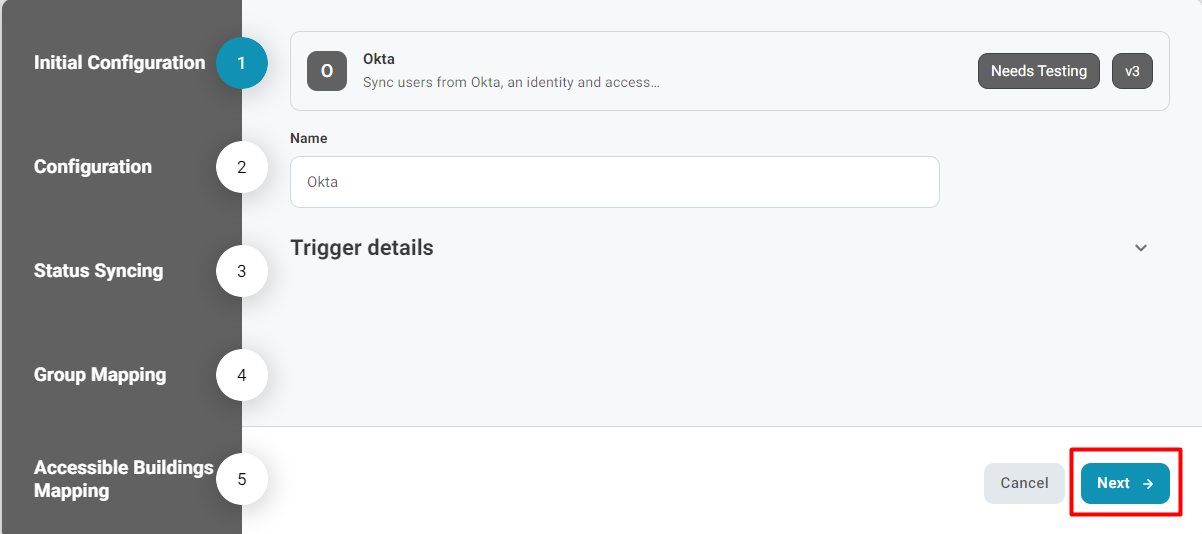Focus the Name input field
Viewport: 1202px width, 534px height.
coord(615,182)
